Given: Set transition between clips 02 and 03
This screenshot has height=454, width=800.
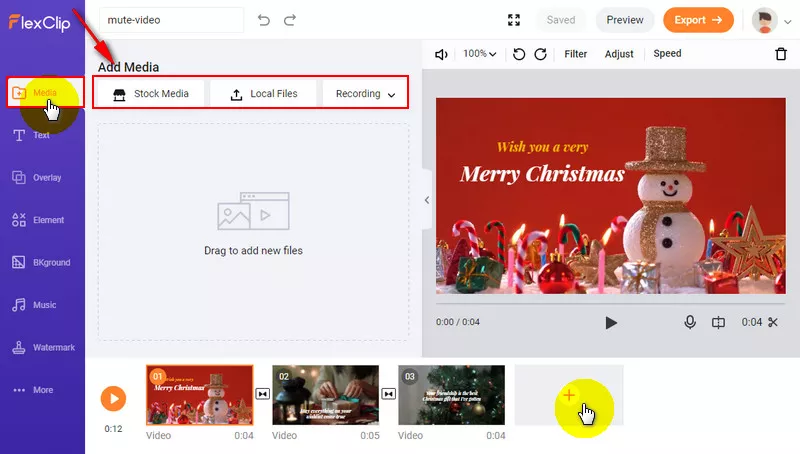Looking at the screenshot, I should pos(389,394).
